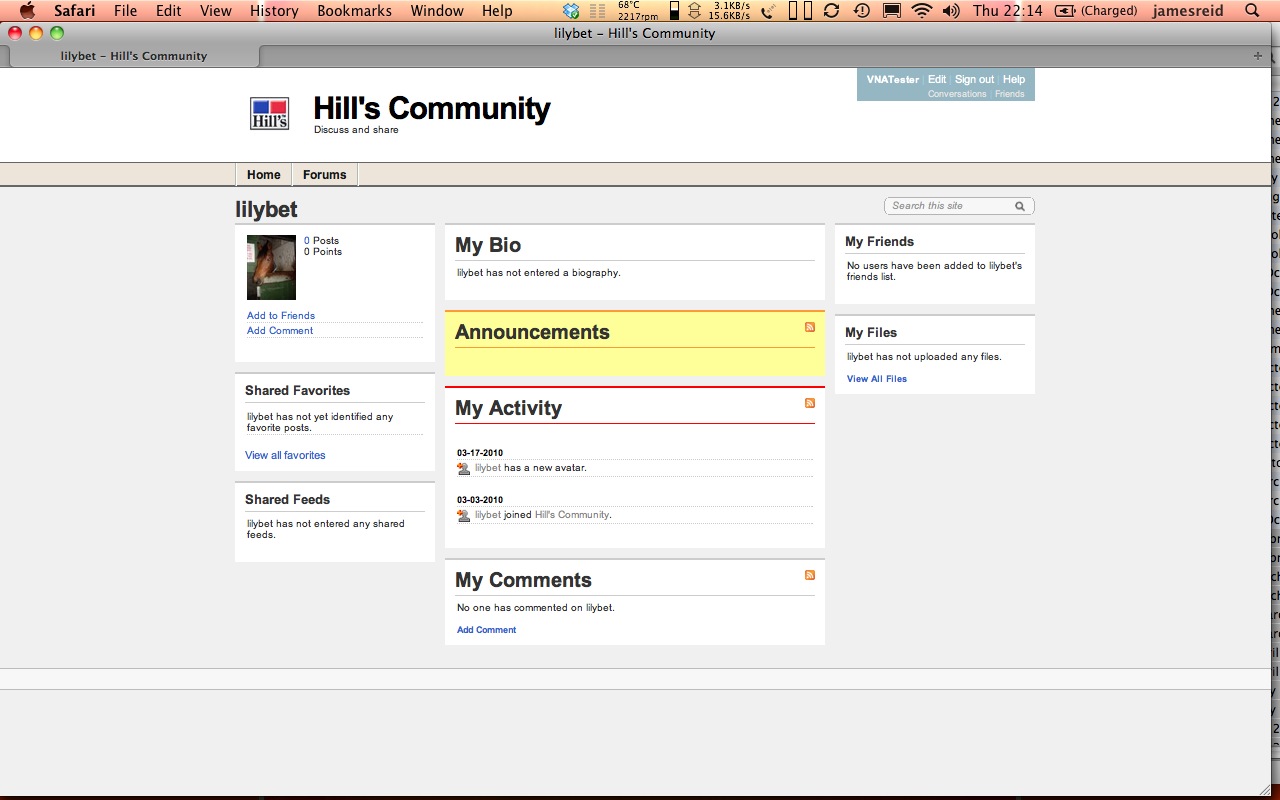This screenshot has width=1280, height=800.
Task: Click the My Friends heading
Action: [x=879, y=242]
